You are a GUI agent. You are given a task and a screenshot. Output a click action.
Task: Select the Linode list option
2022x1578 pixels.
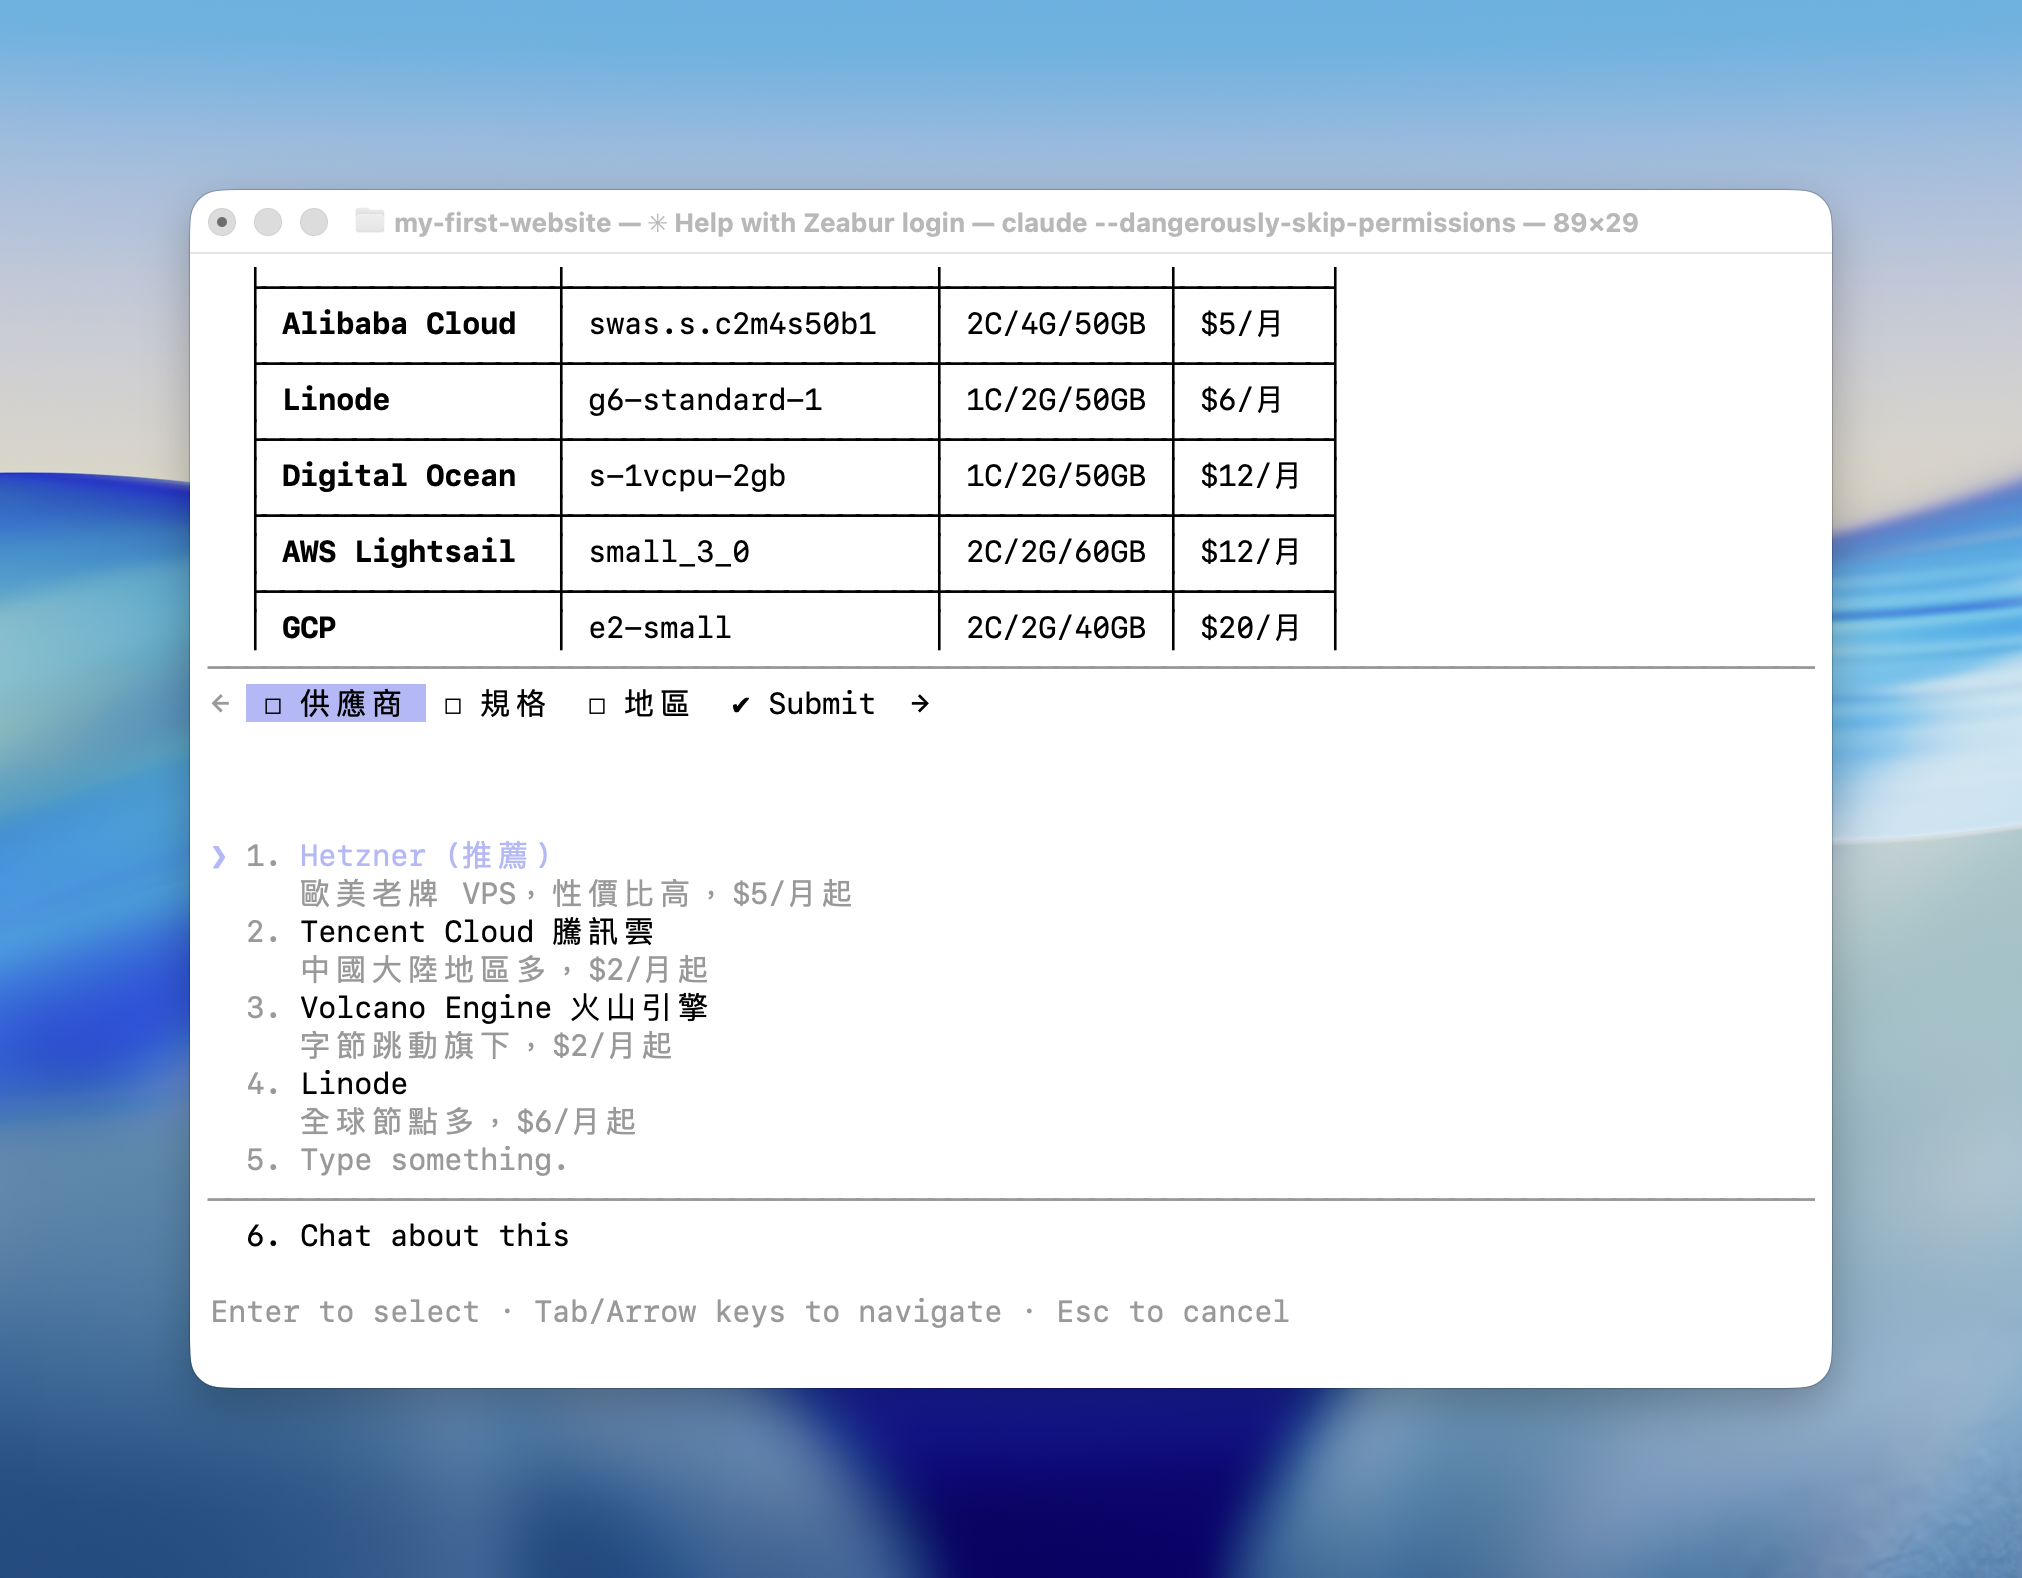tap(354, 1084)
